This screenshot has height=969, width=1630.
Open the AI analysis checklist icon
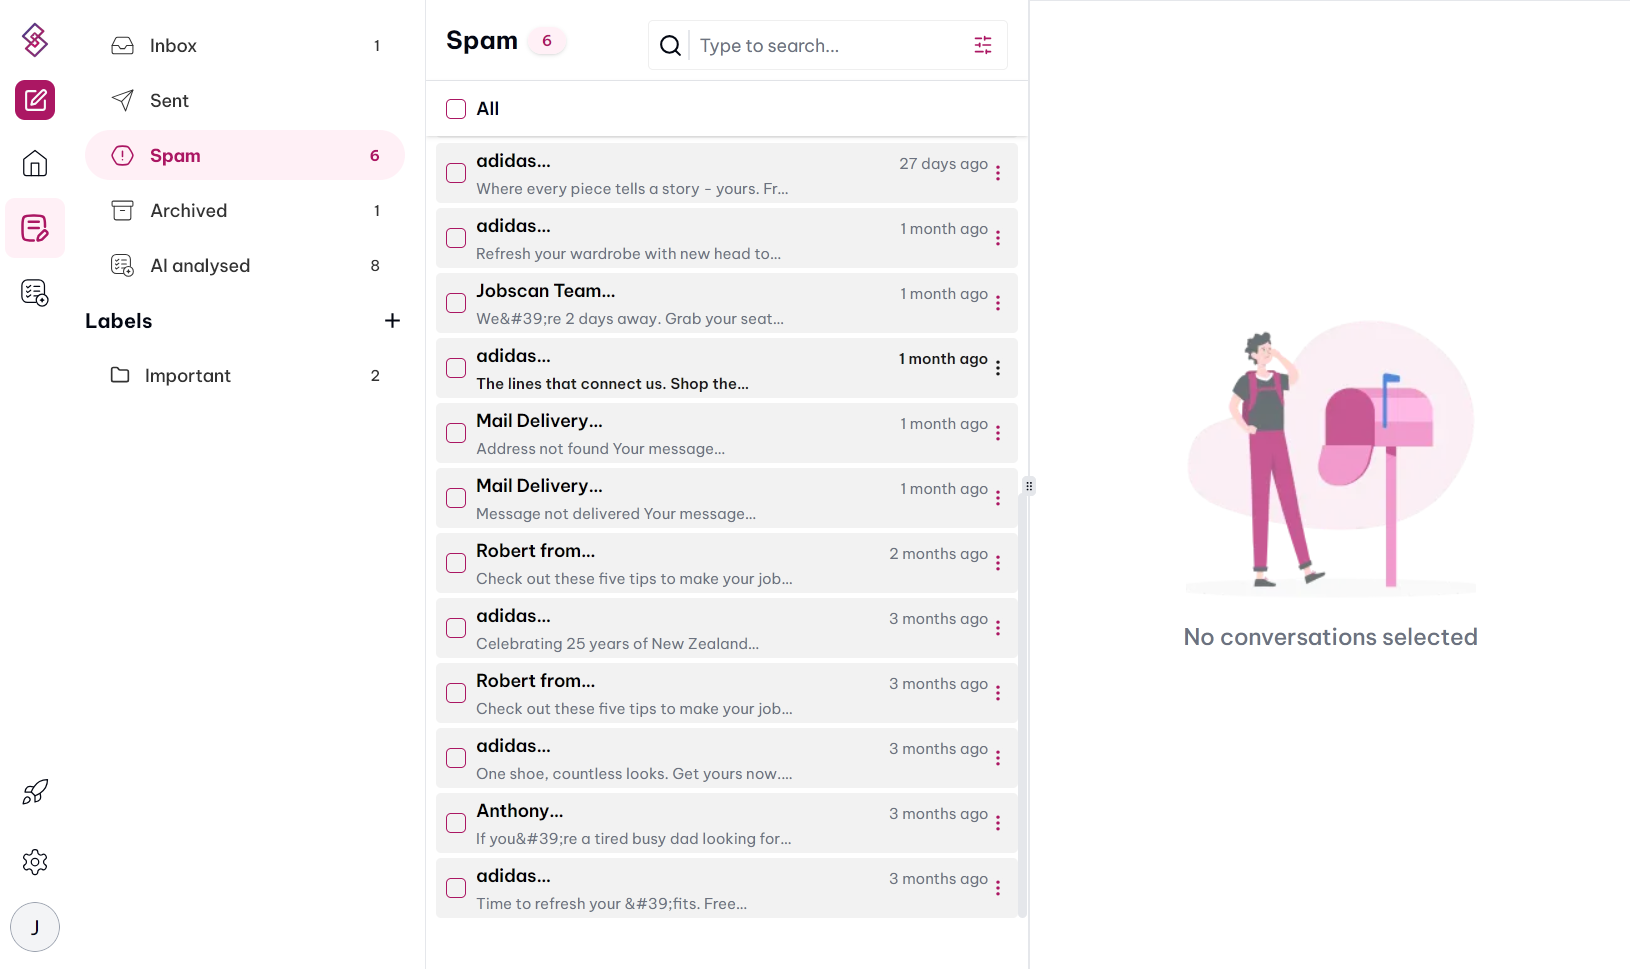[35, 292]
